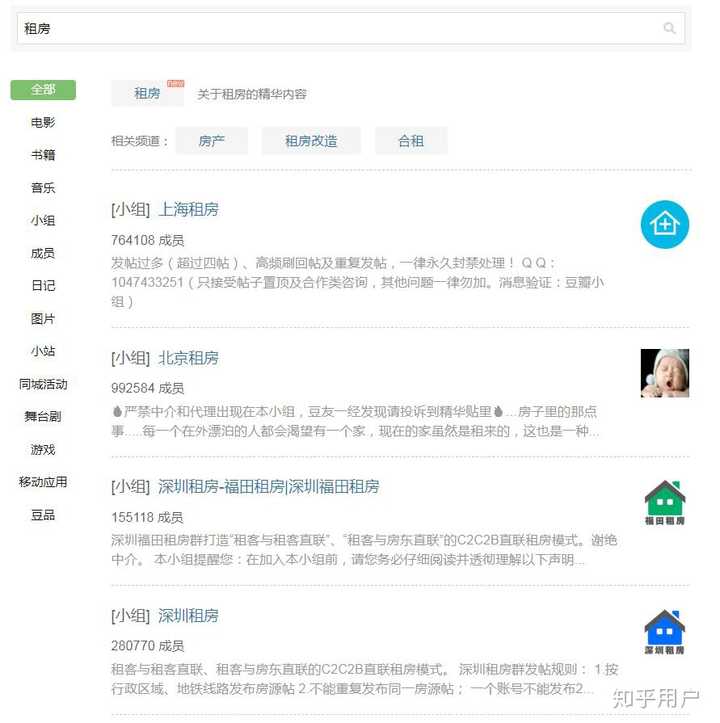Open 深圳租房-福田租房 group link
Viewport: 720px width, 723px height.
(x=269, y=487)
